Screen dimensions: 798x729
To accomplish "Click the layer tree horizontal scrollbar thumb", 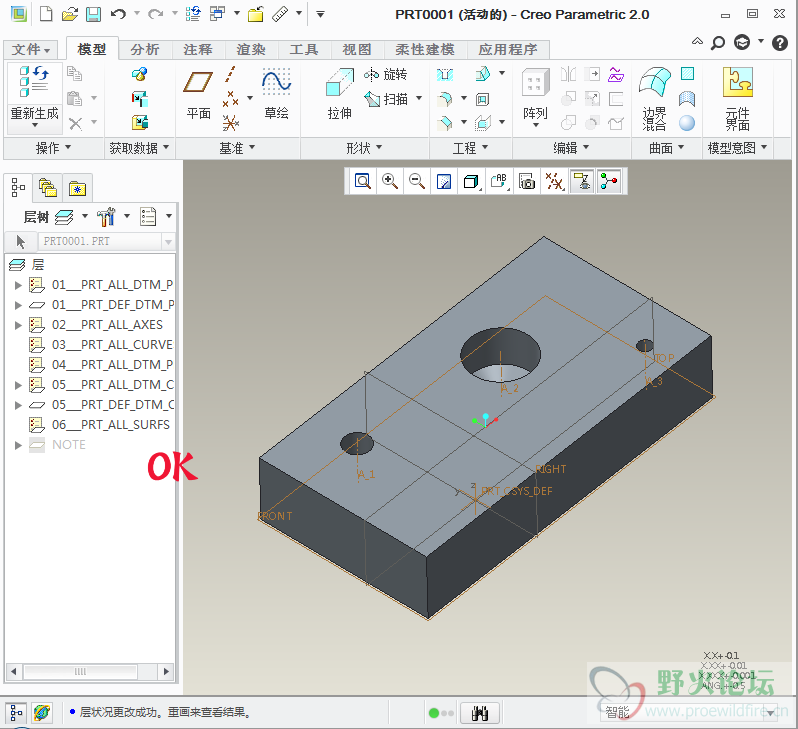I will click(x=80, y=671).
